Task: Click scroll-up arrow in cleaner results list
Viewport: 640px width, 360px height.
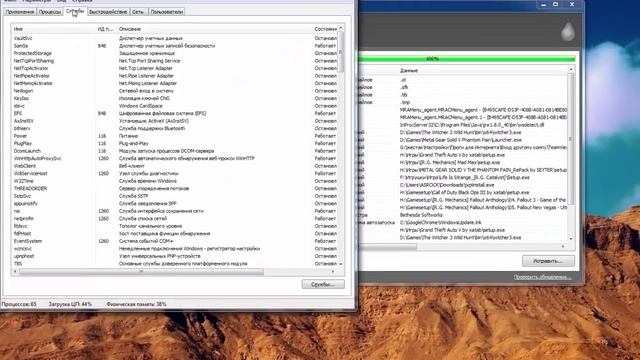Action: pos(571,70)
